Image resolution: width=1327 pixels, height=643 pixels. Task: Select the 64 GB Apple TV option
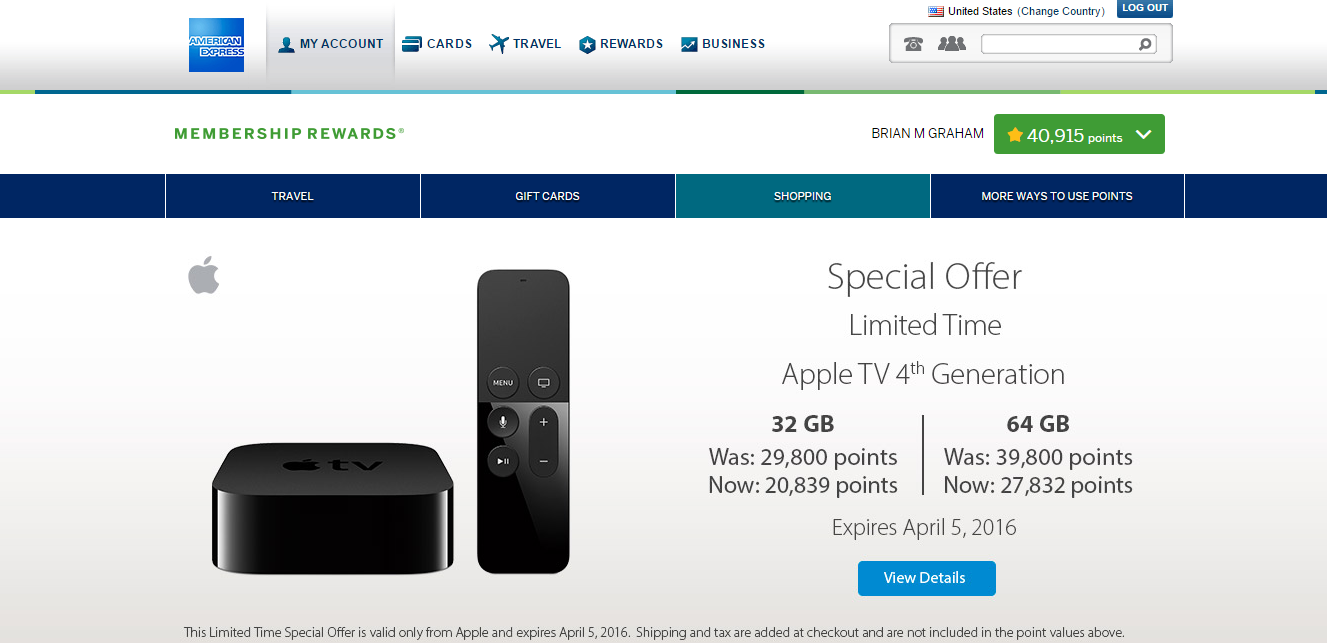click(1037, 423)
